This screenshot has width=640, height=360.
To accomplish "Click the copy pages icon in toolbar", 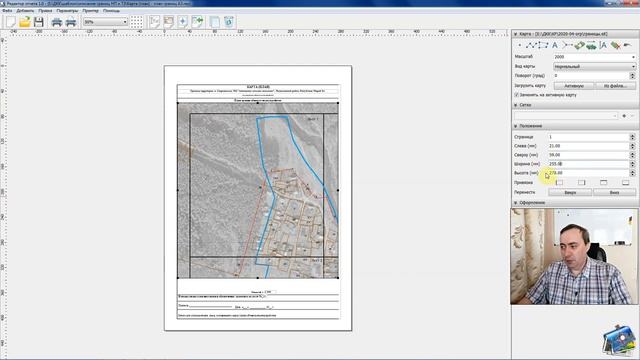I will click(215, 22).
